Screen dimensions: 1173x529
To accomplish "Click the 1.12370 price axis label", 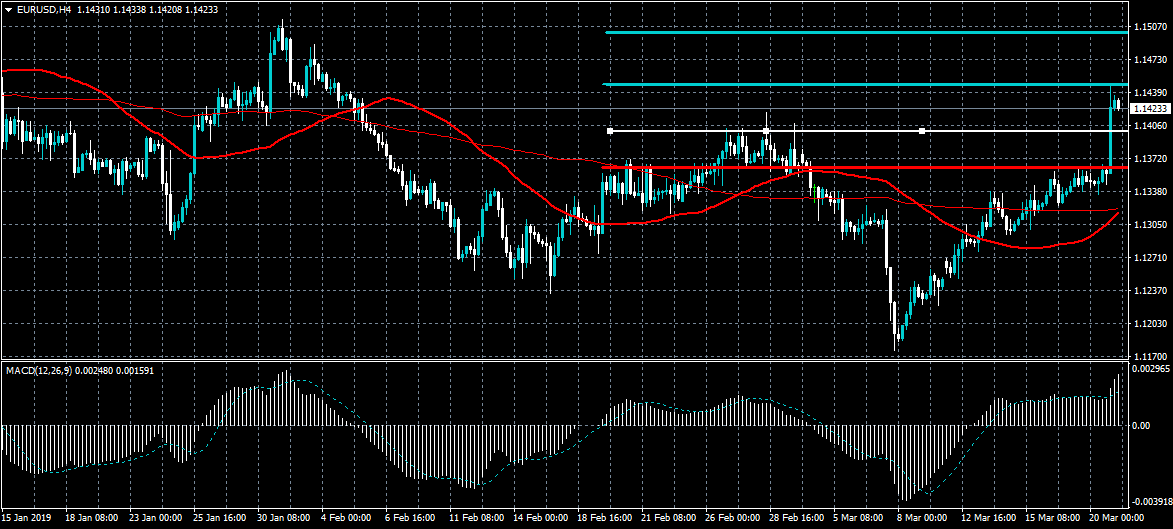I will 1151,290.
